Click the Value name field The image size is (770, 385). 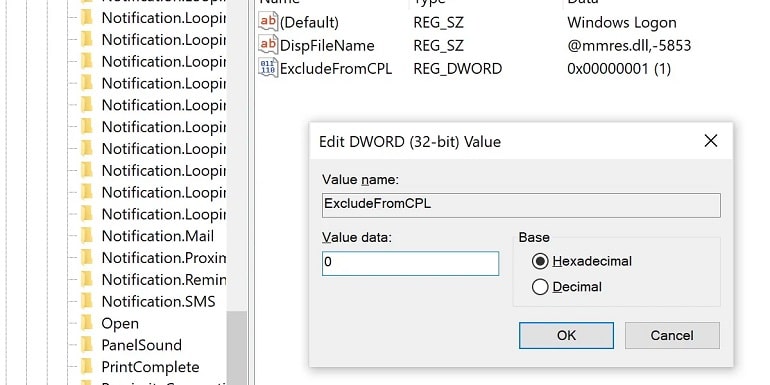(x=522, y=205)
